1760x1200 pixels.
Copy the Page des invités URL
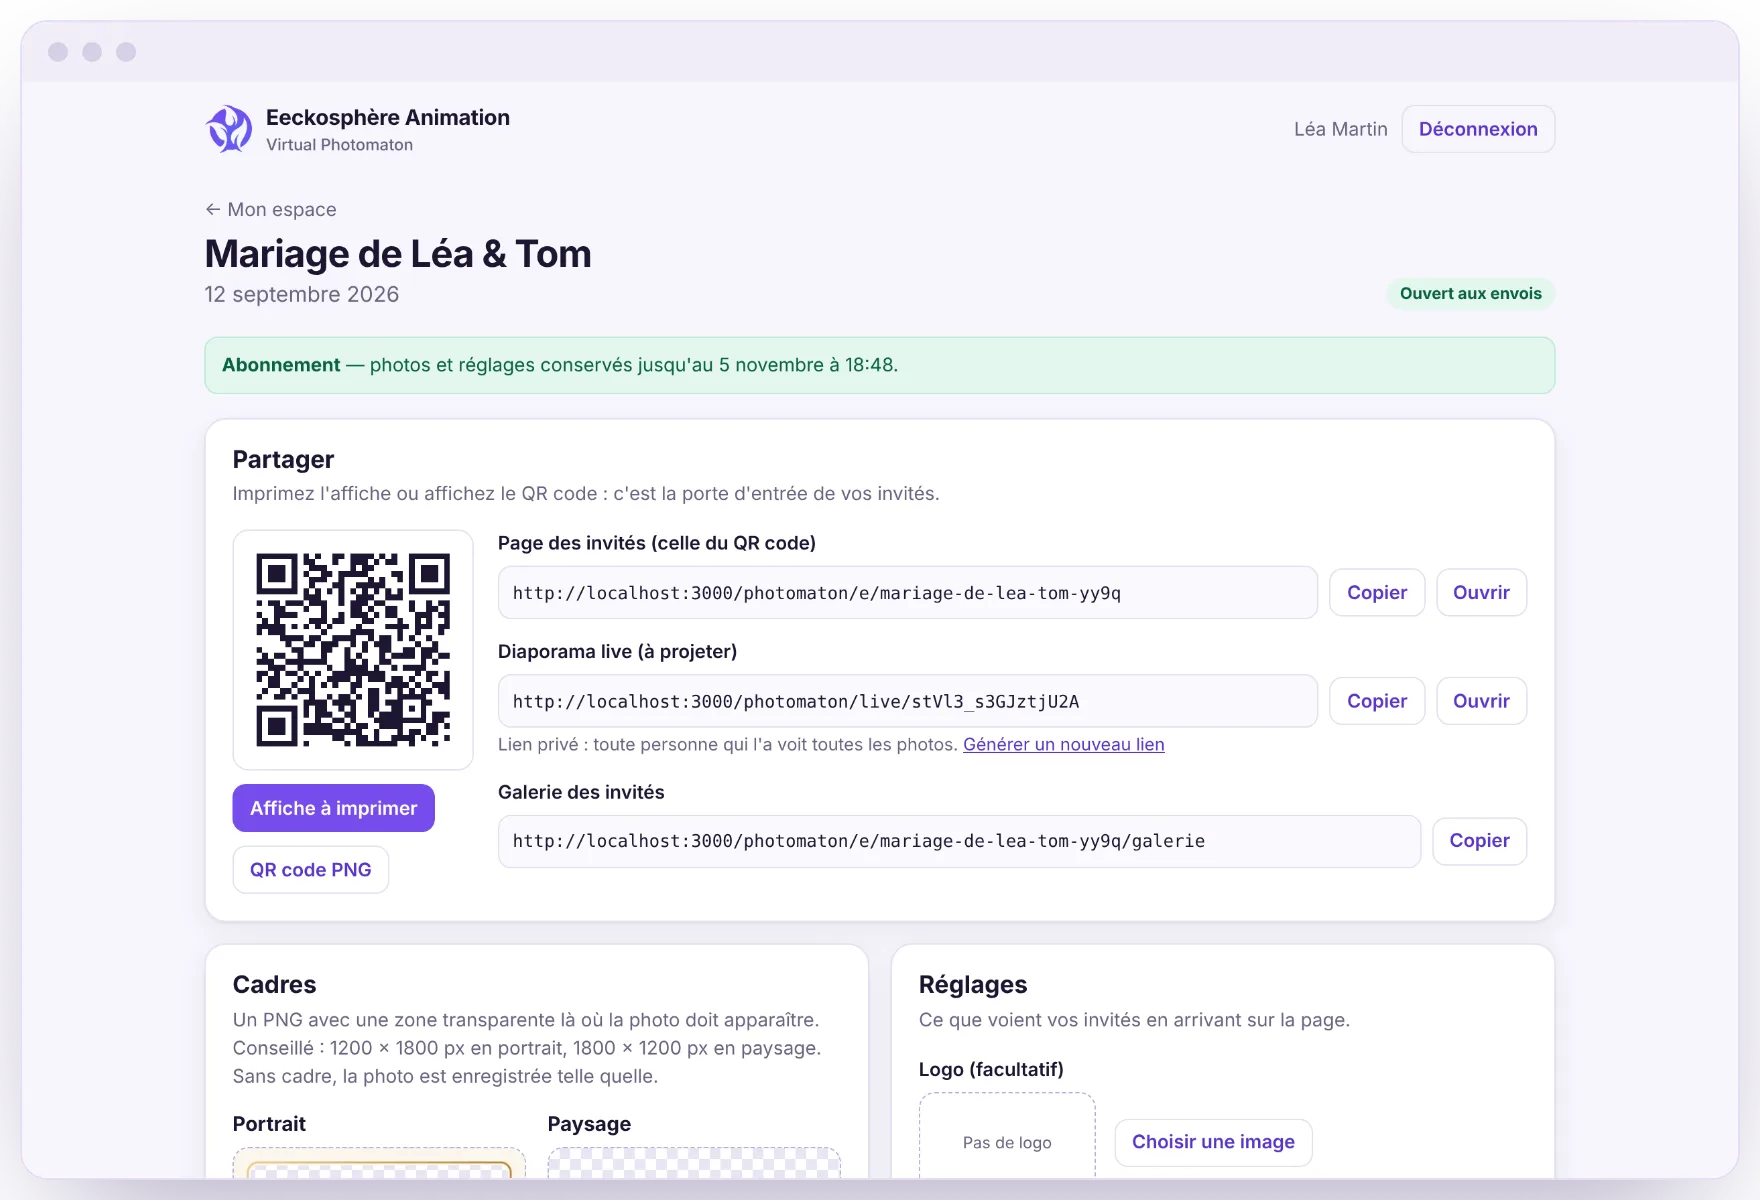click(1377, 592)
